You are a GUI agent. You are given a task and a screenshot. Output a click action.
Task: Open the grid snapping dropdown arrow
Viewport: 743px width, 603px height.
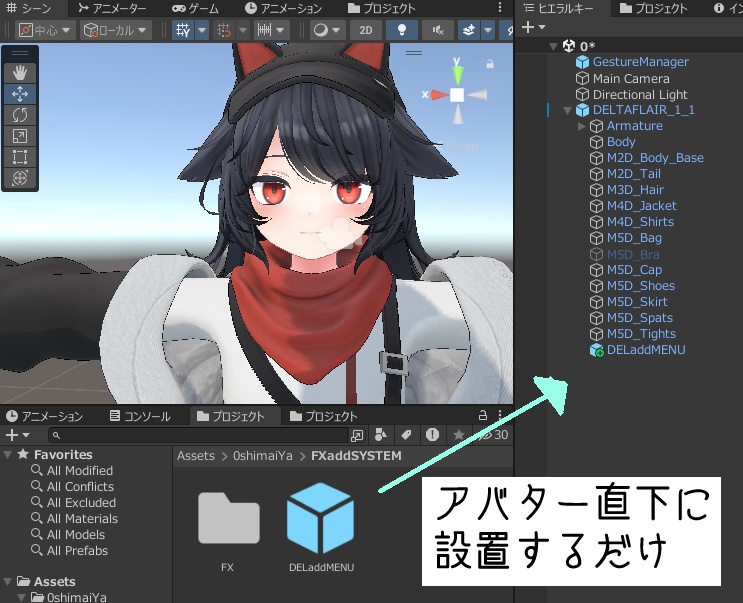coord(243,30)
